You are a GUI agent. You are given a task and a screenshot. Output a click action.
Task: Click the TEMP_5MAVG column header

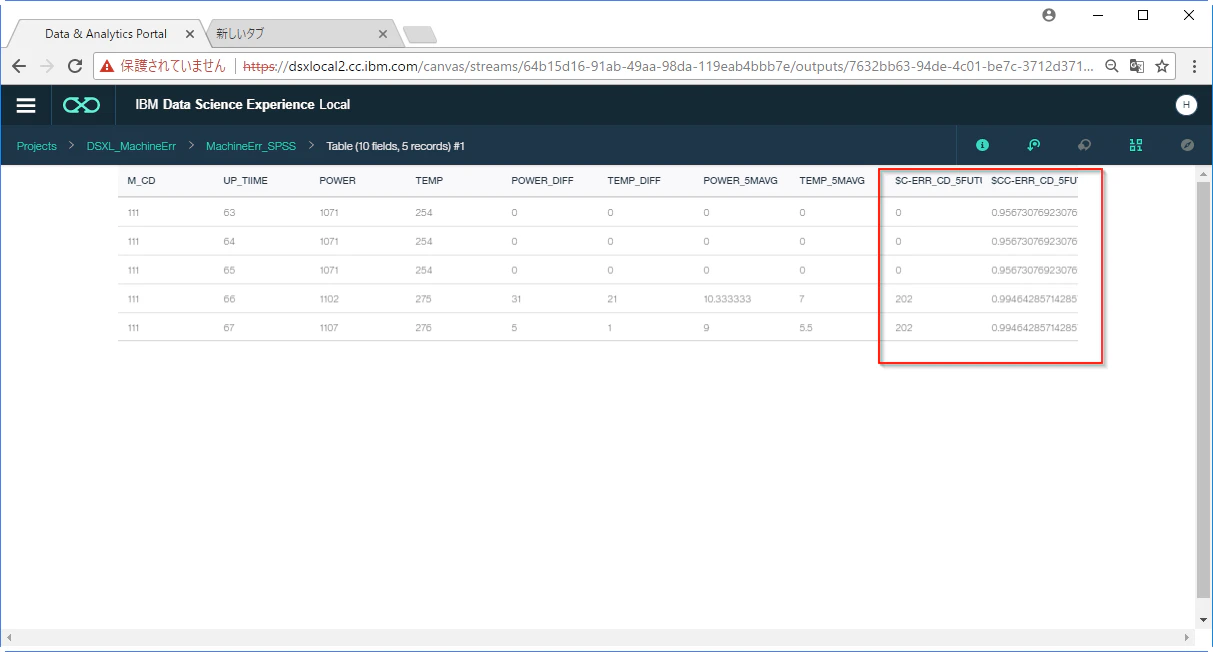(832, 181)
